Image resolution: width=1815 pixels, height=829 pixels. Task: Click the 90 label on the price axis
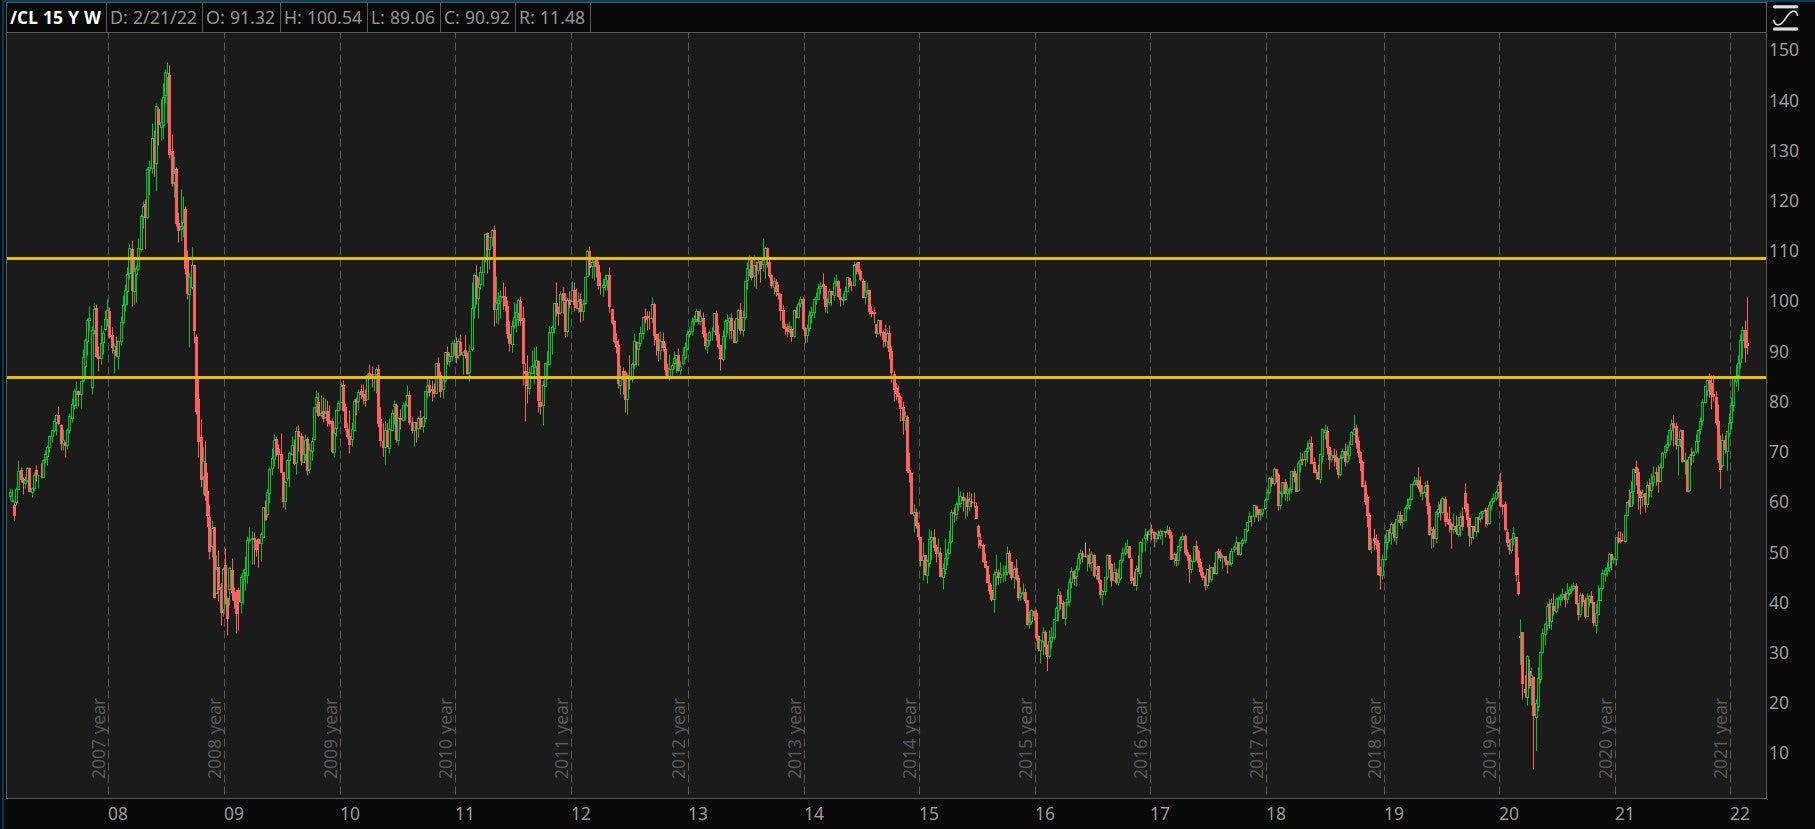pyautogui.click(x=1778, y=351)
